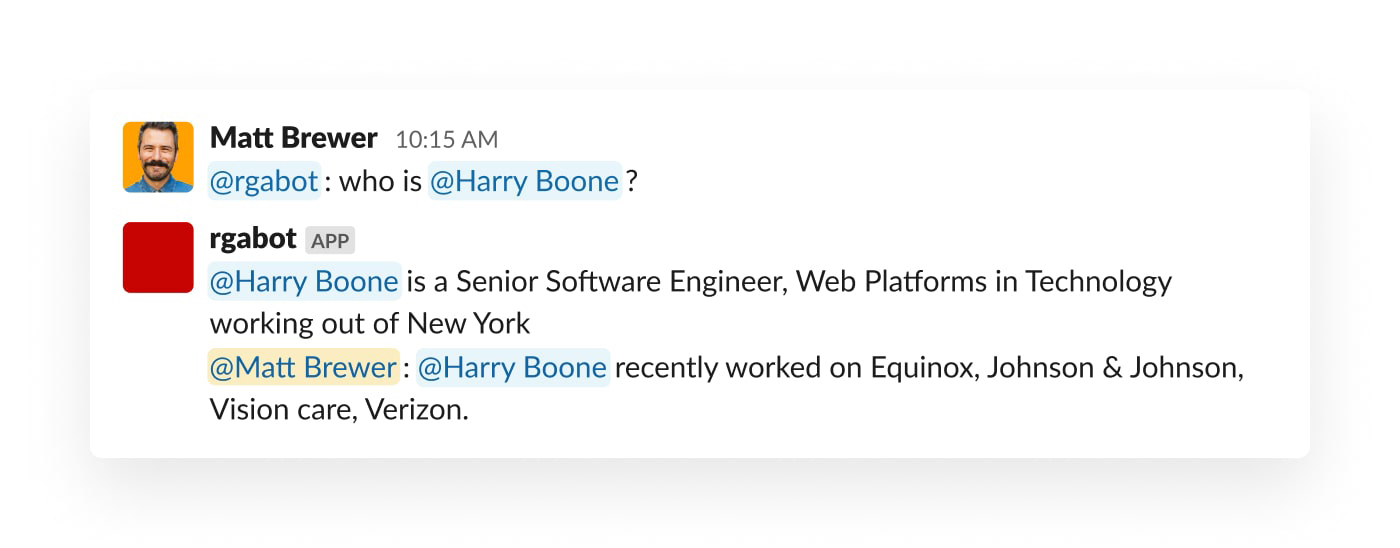Image resolution: width=1400 pixels, height=548 pixels.
Task: Click the 'Vision care, Verizon.' text line
Action: coord(338,410)
